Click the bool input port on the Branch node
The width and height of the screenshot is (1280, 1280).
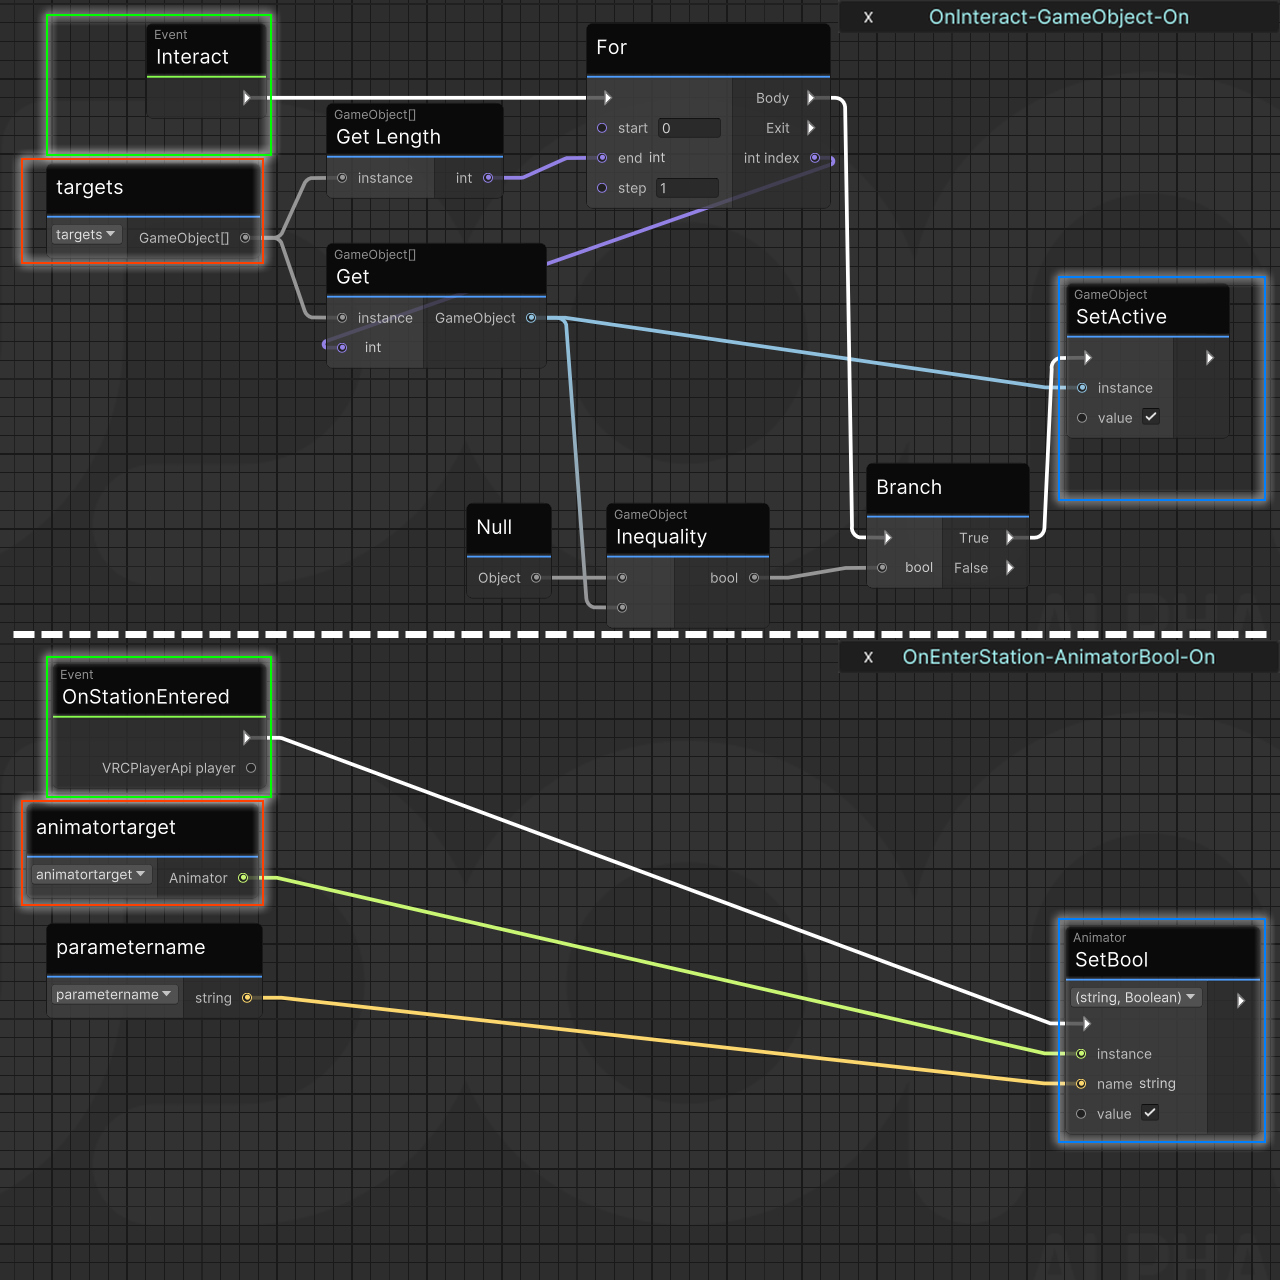pos(882,567)
